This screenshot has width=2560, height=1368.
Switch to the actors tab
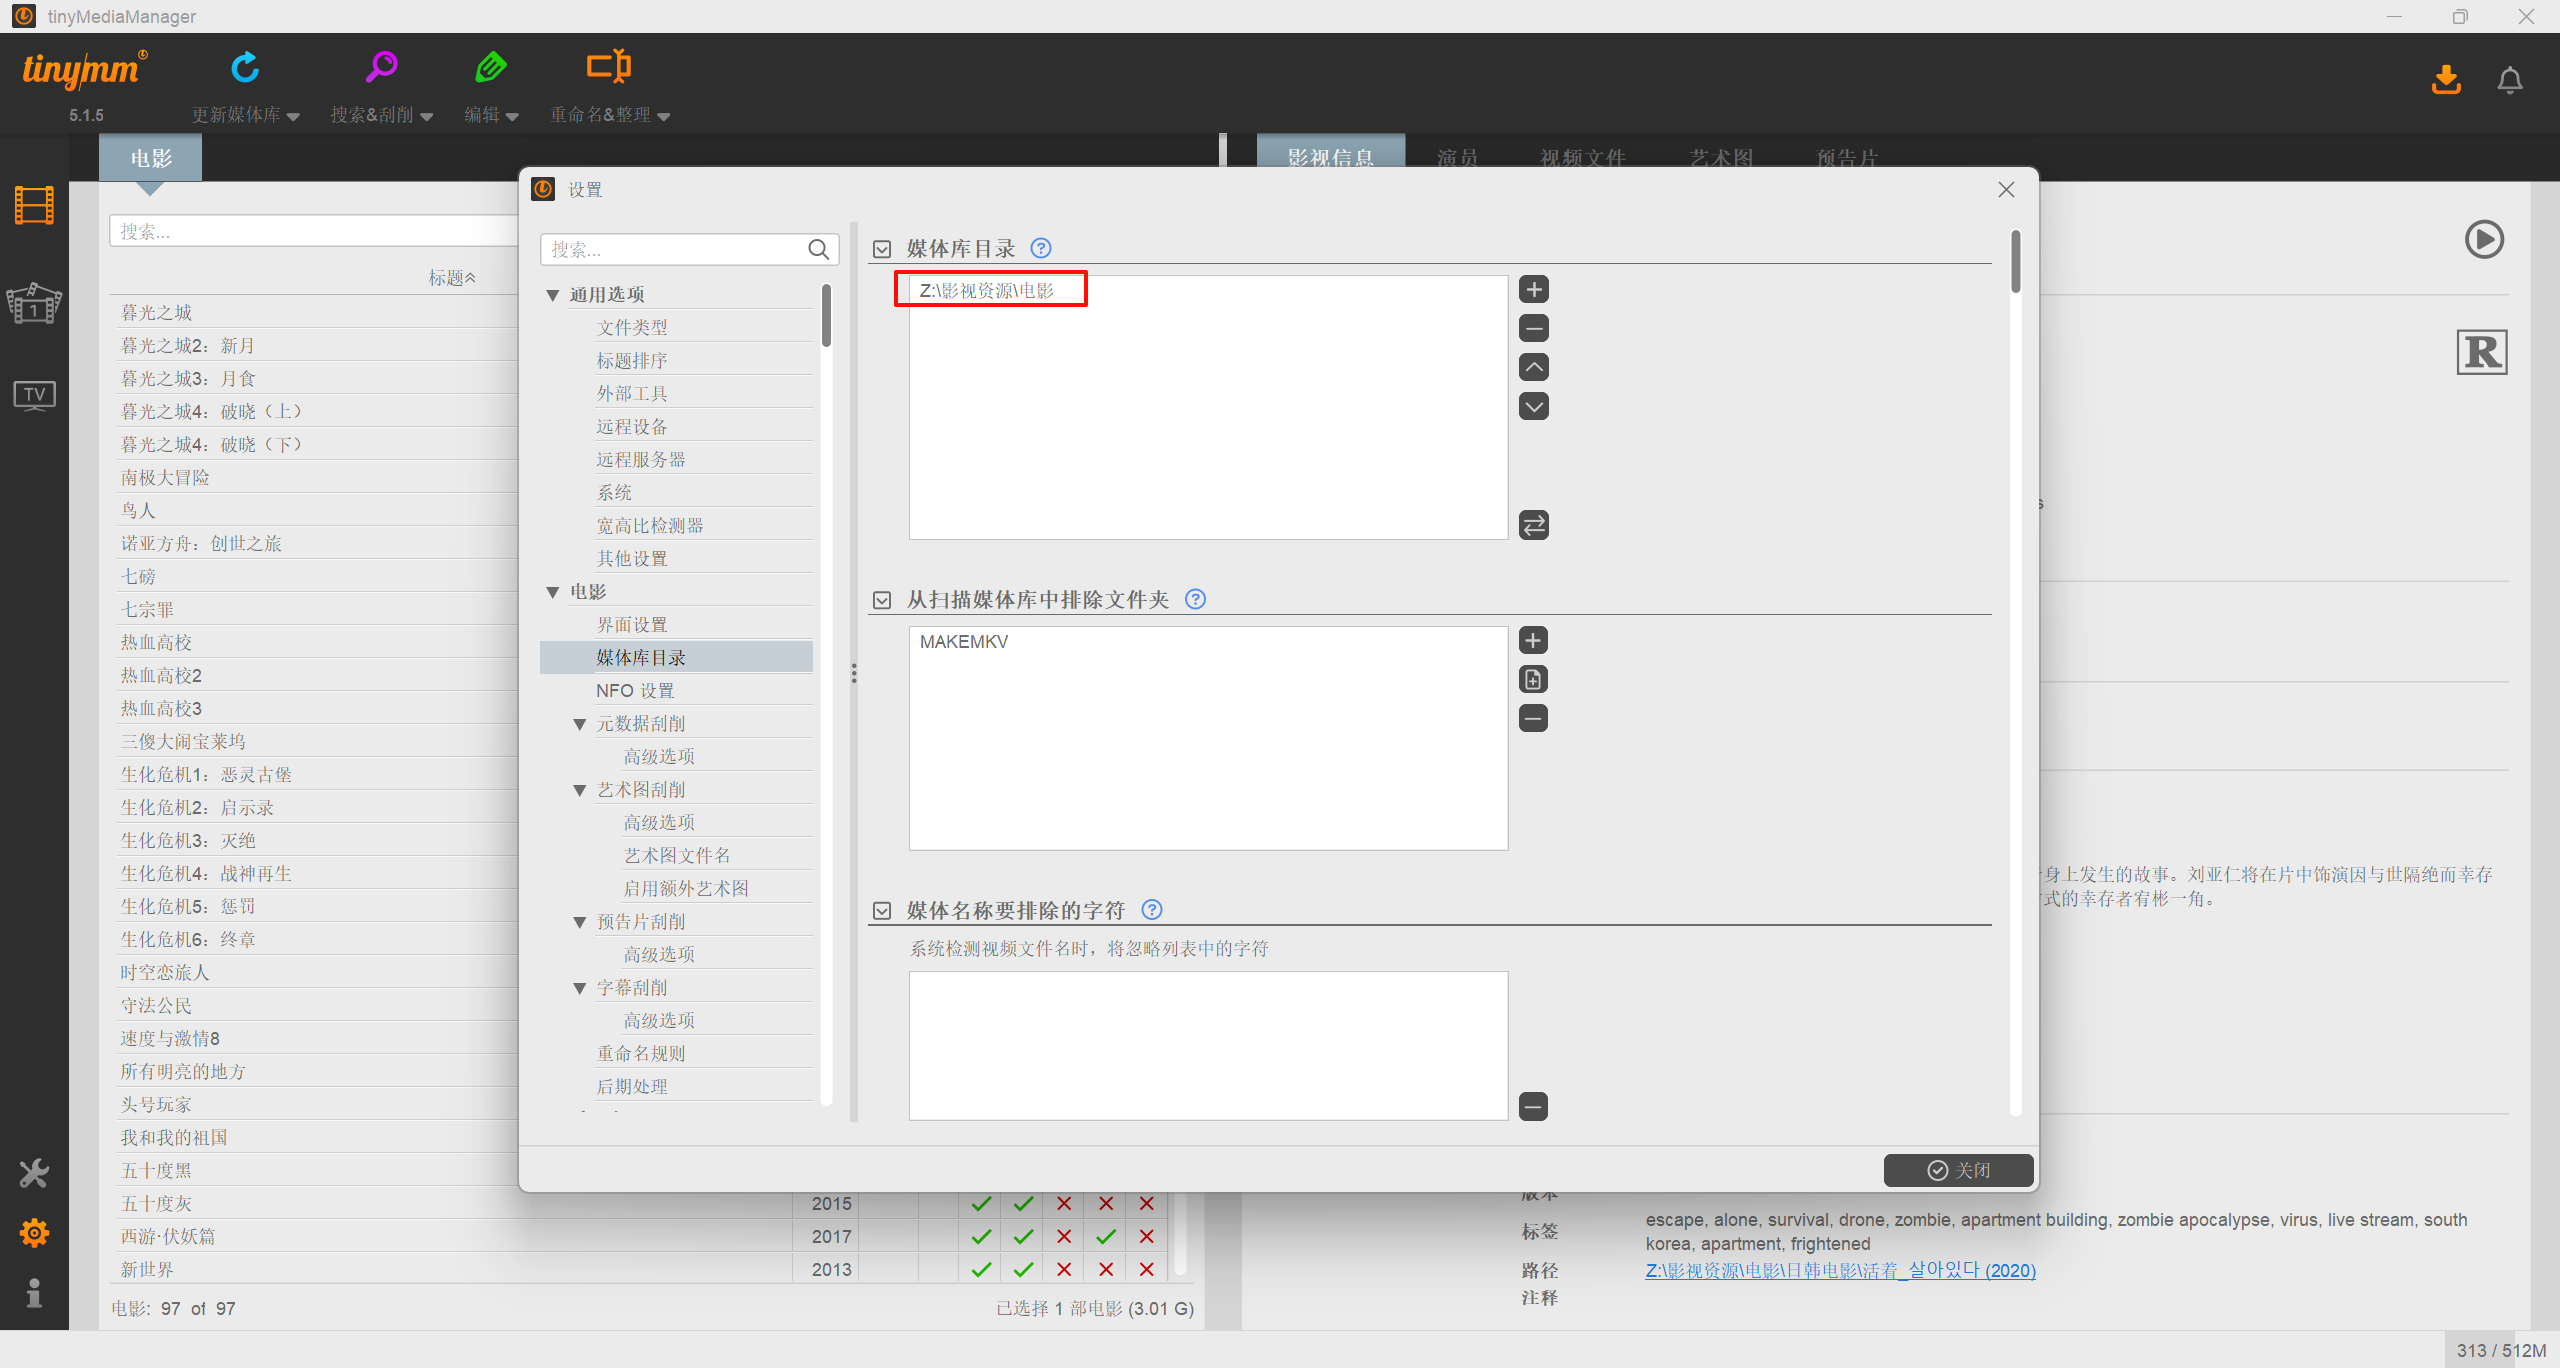(1457, 157)
